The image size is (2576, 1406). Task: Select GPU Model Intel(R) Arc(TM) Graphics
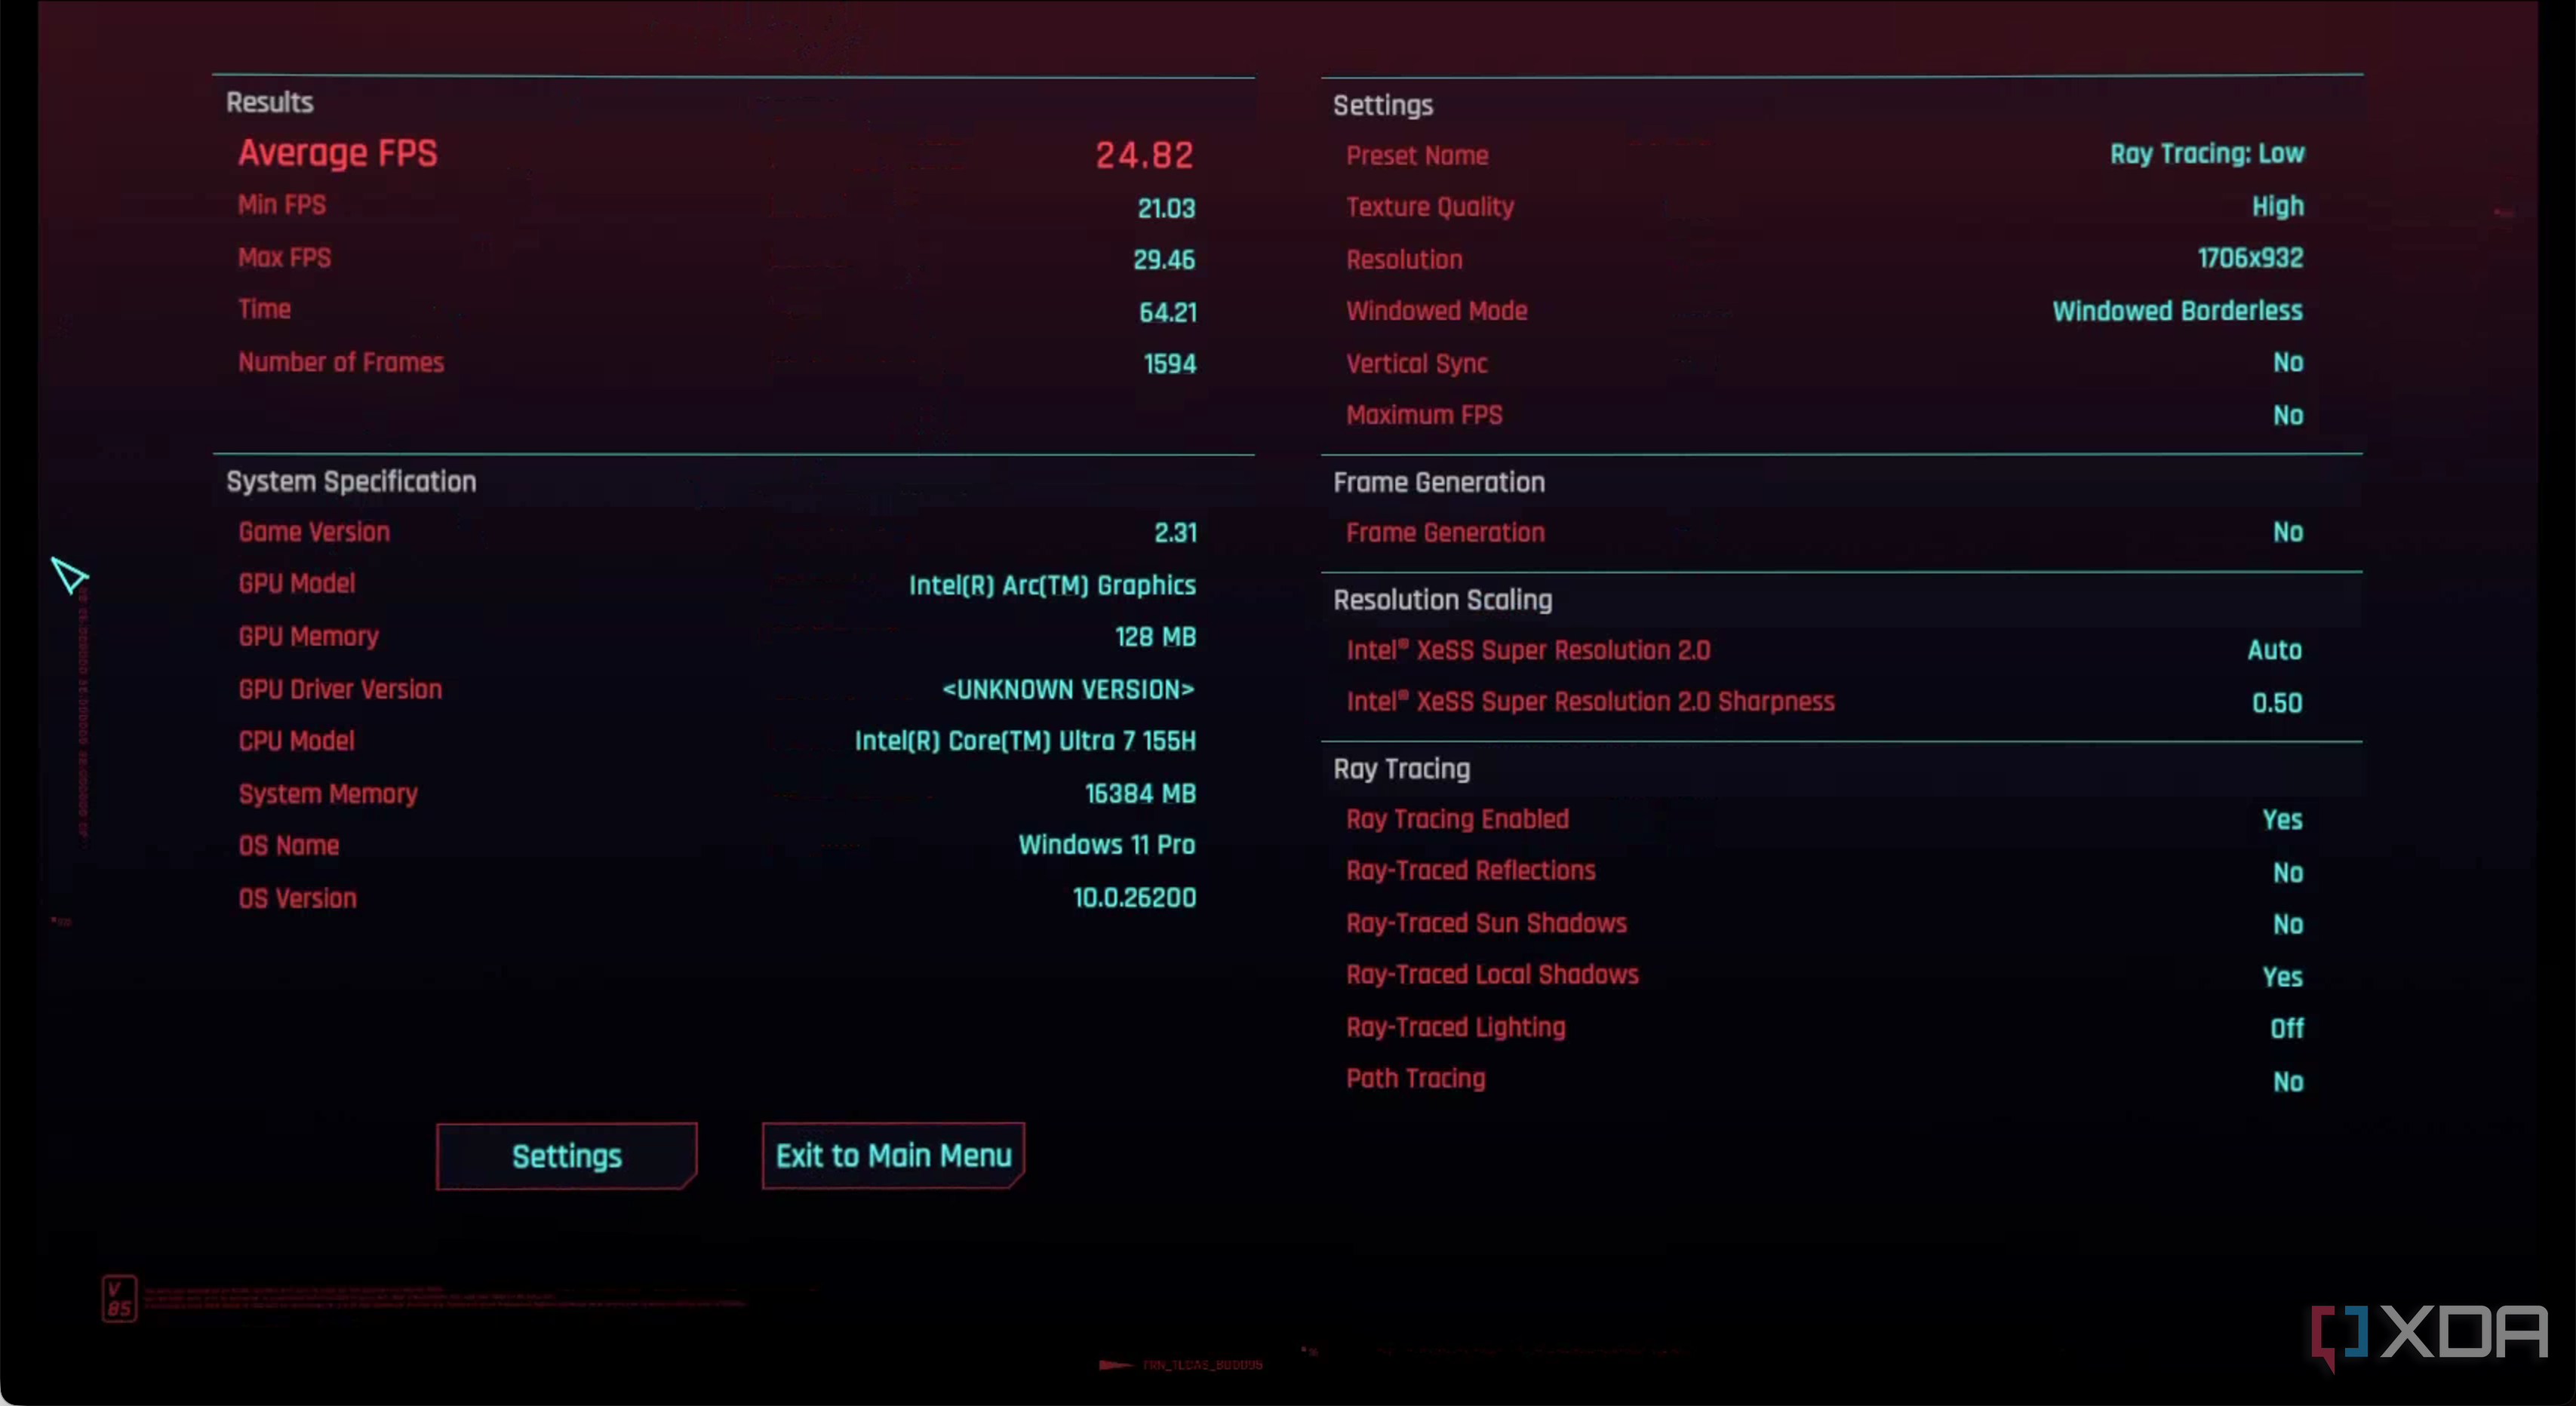click(1052, 585)
